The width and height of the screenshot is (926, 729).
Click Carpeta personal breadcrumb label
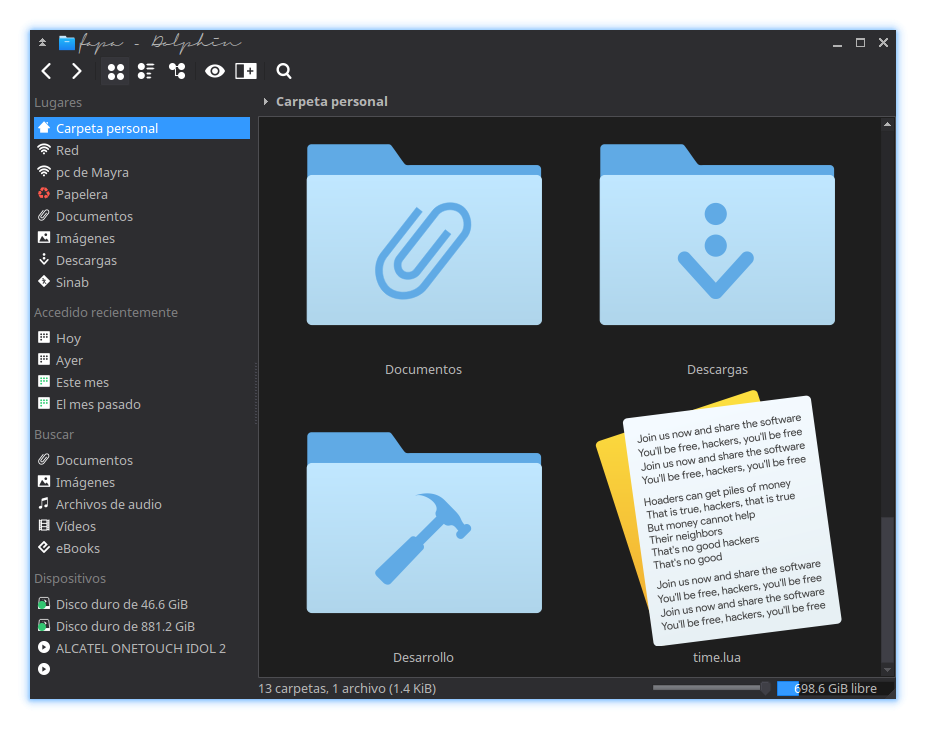point(332,102)
